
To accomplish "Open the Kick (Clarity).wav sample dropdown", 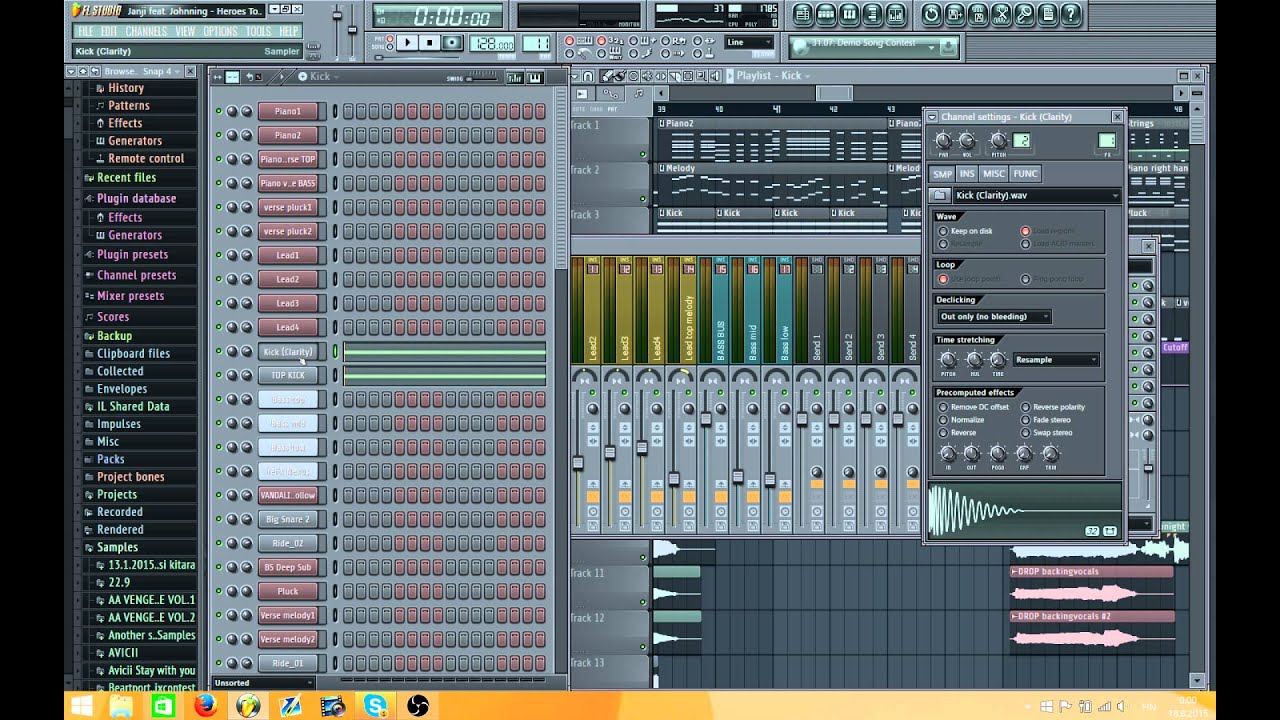I will 1036,196.
